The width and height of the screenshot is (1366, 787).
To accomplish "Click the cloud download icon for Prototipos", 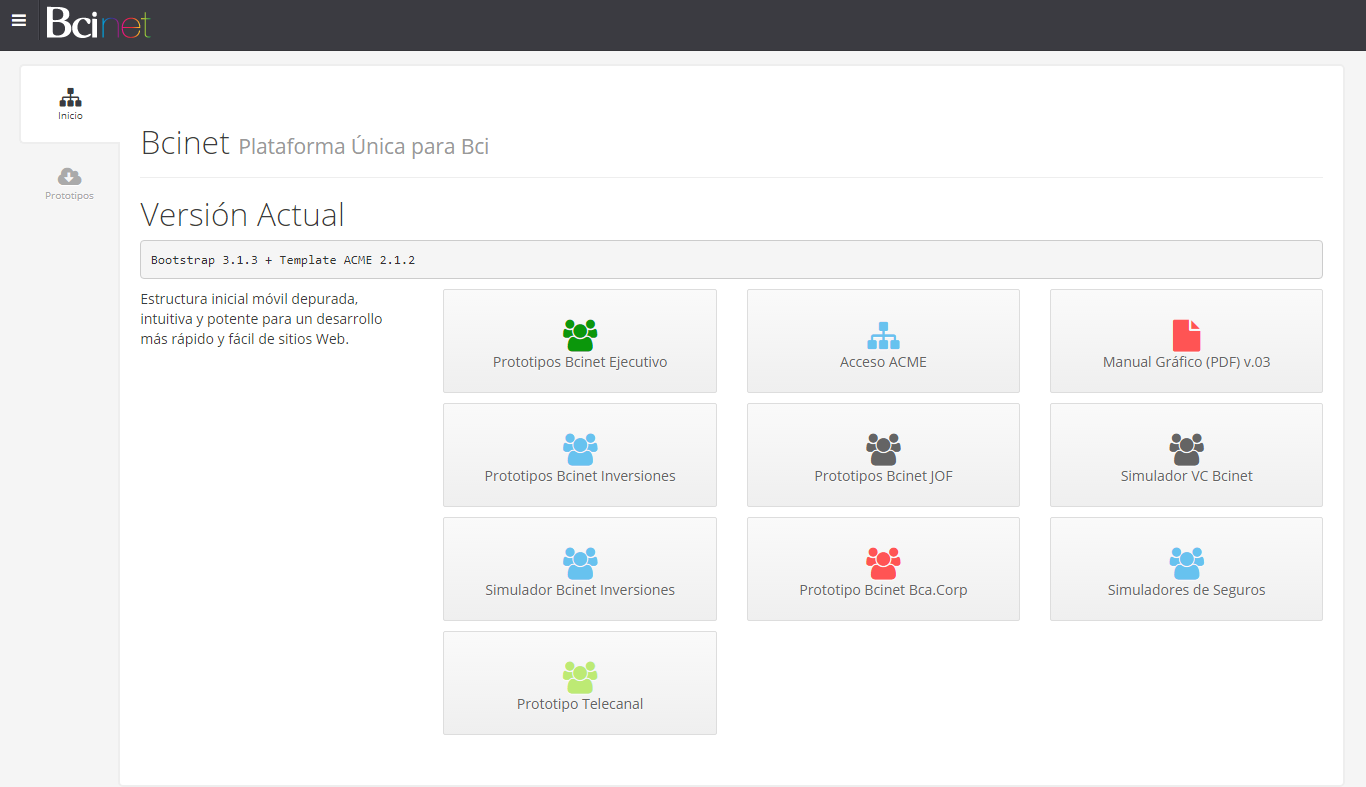I will pyautogui.click(x=69, y=177).
